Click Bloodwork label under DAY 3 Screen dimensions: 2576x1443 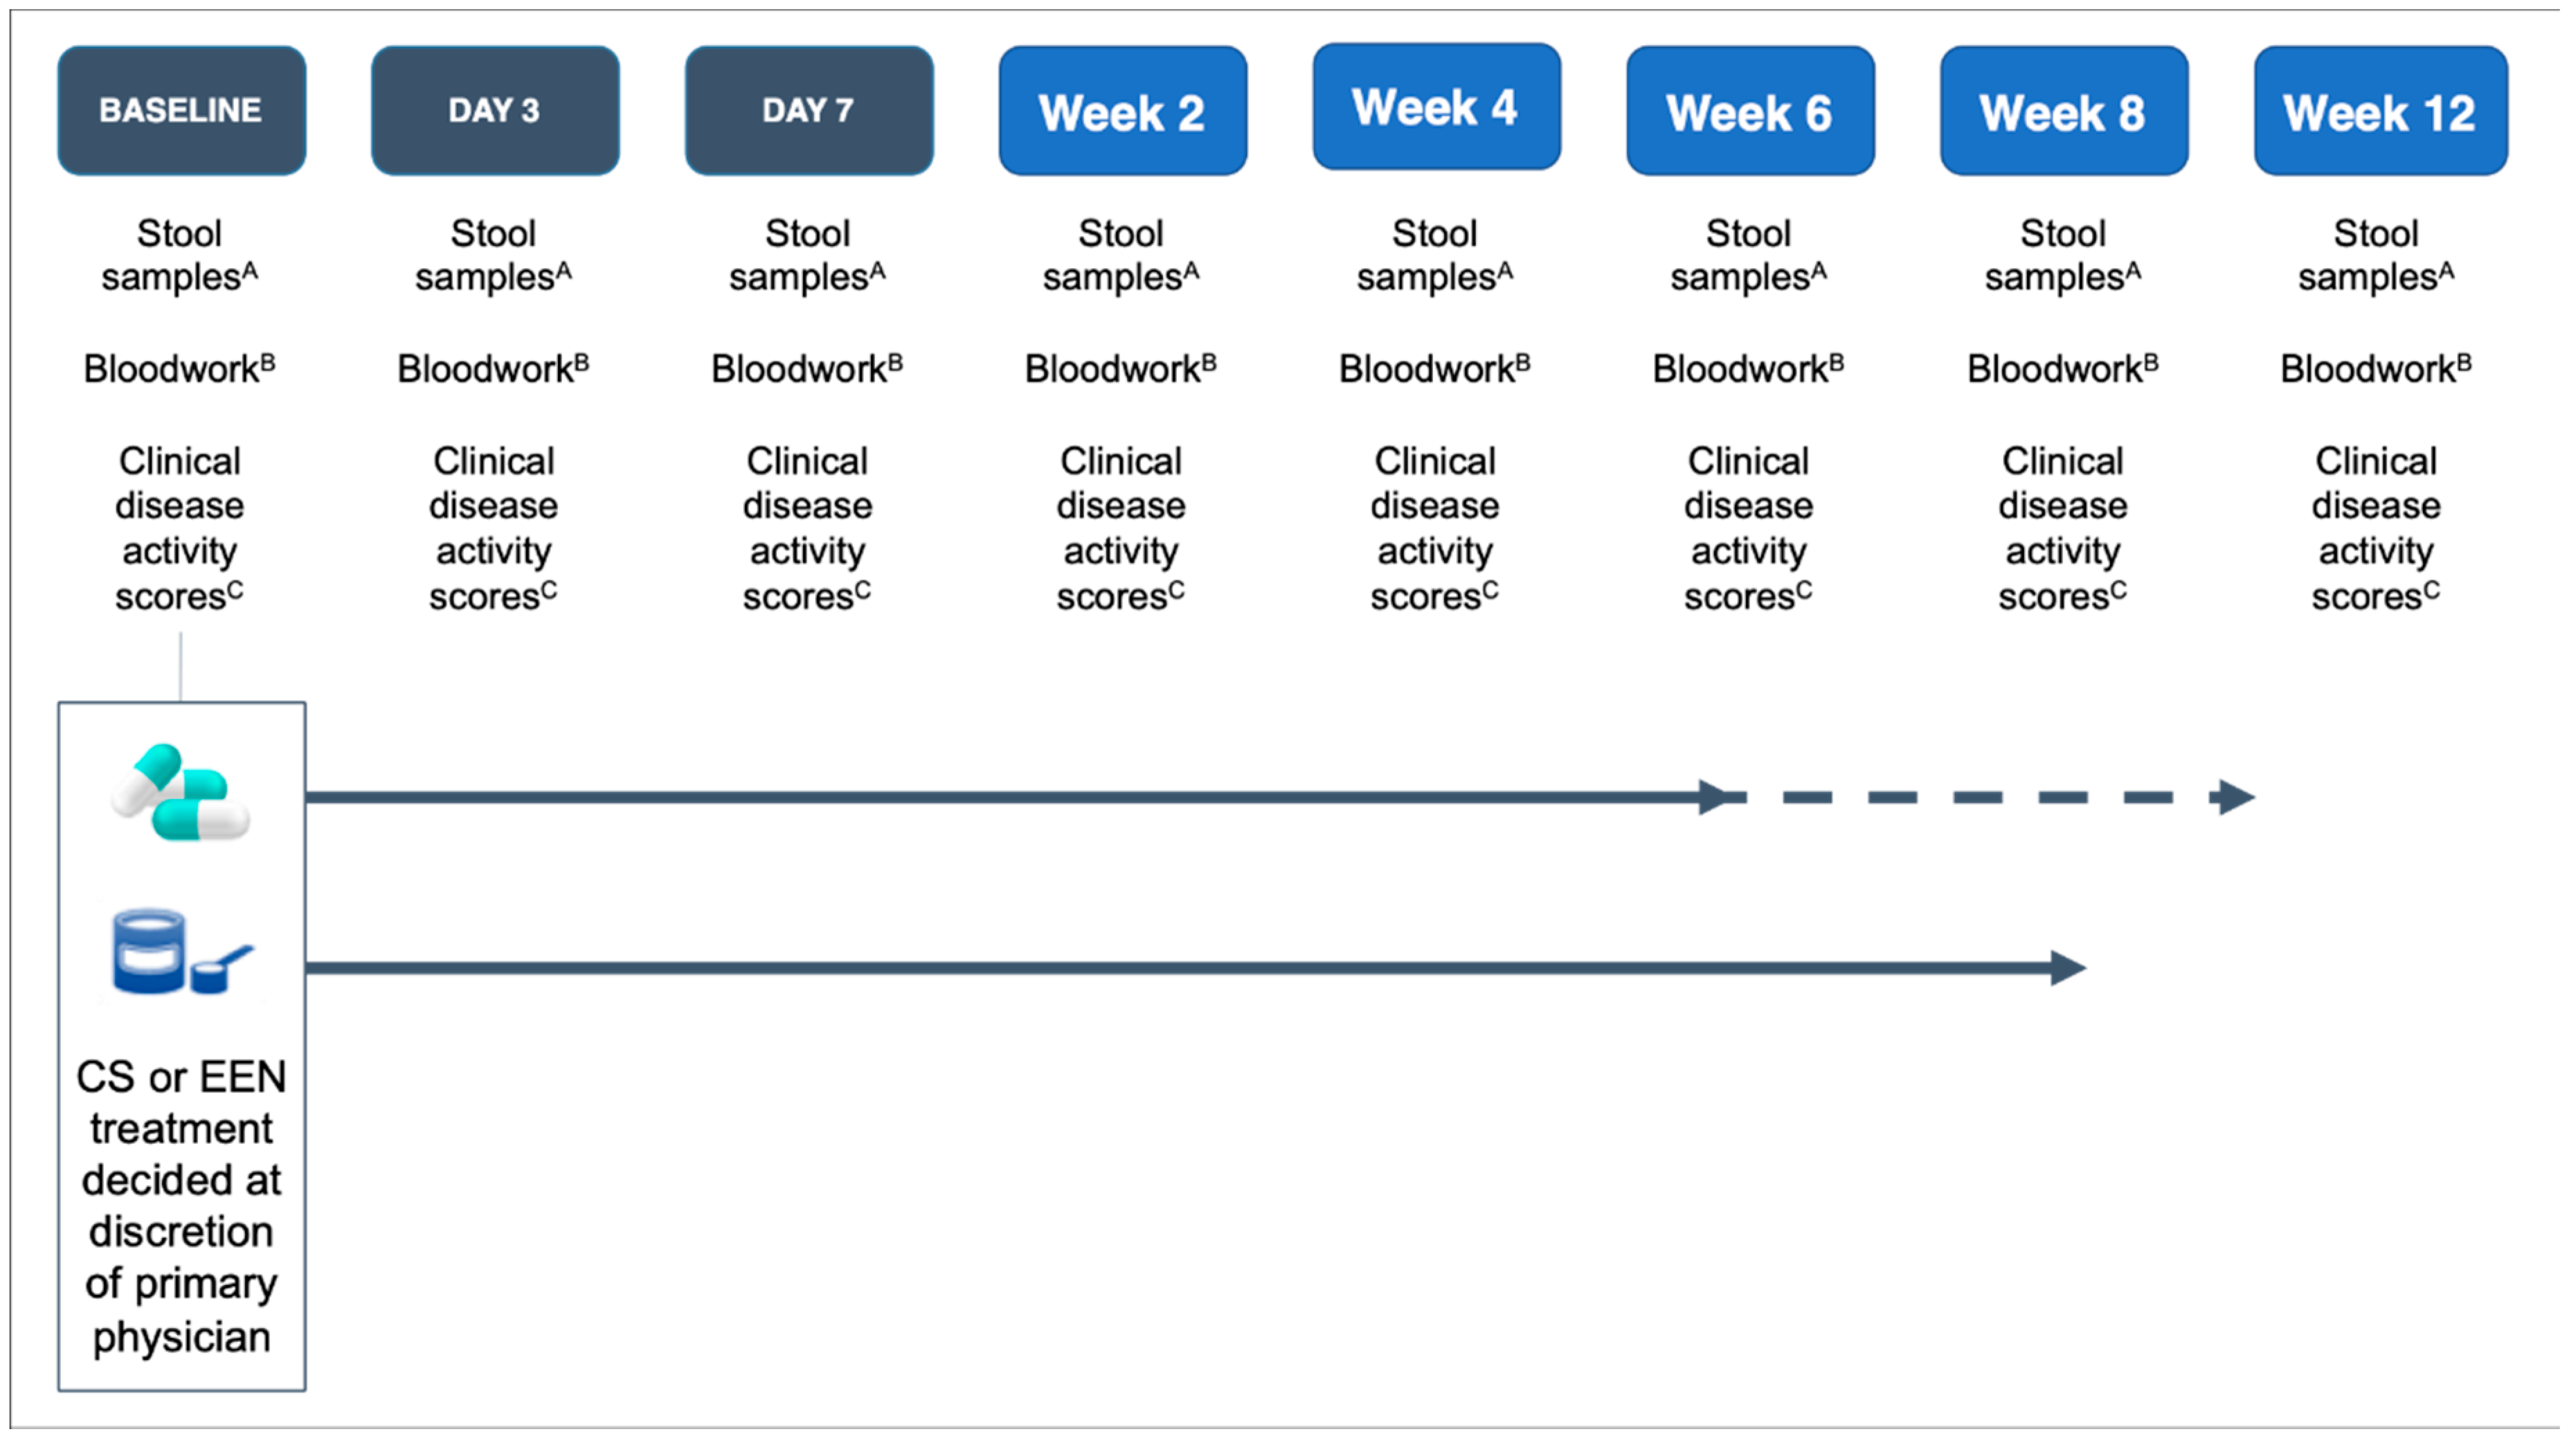(493, 369)
